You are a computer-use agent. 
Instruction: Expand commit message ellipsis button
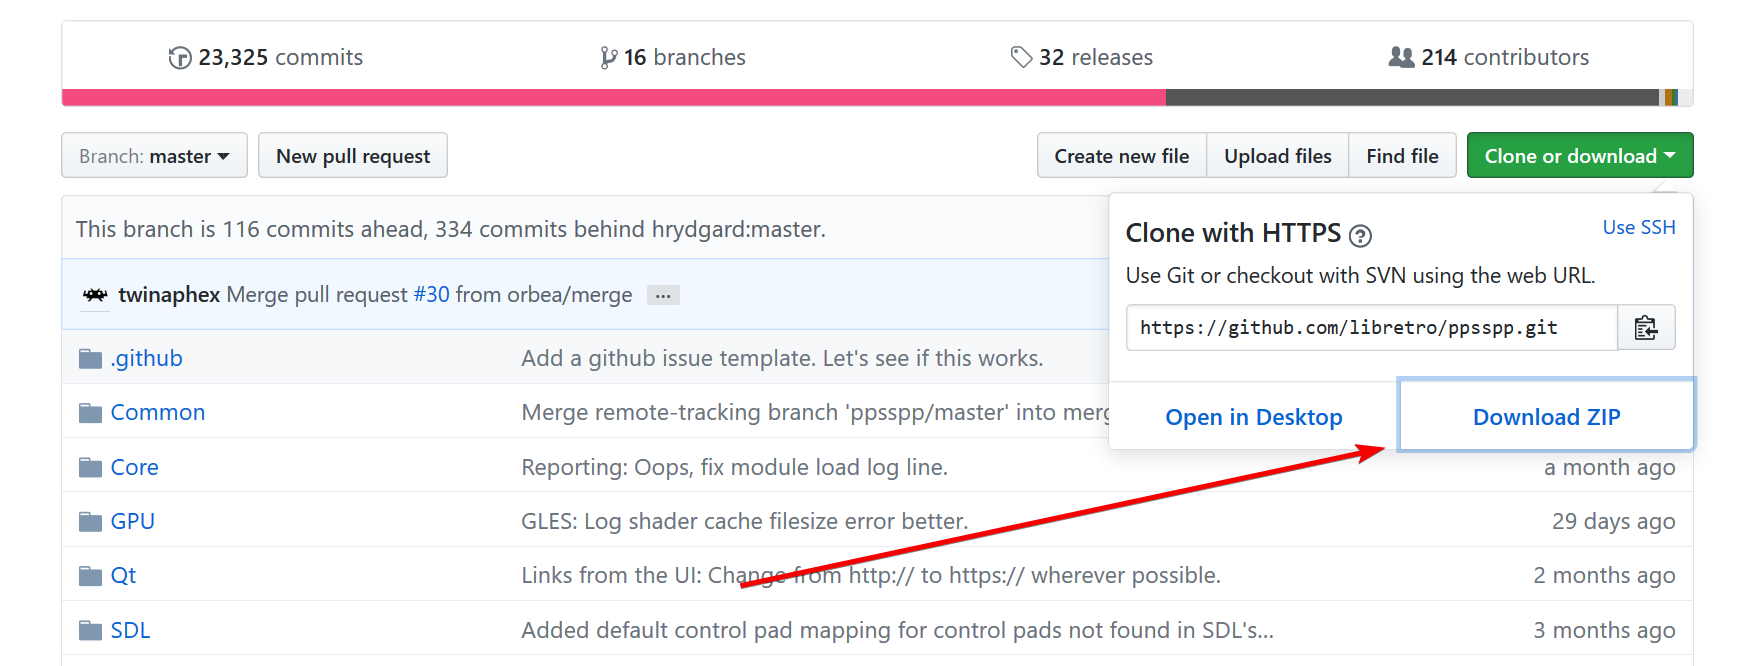(x=663, y=296)
